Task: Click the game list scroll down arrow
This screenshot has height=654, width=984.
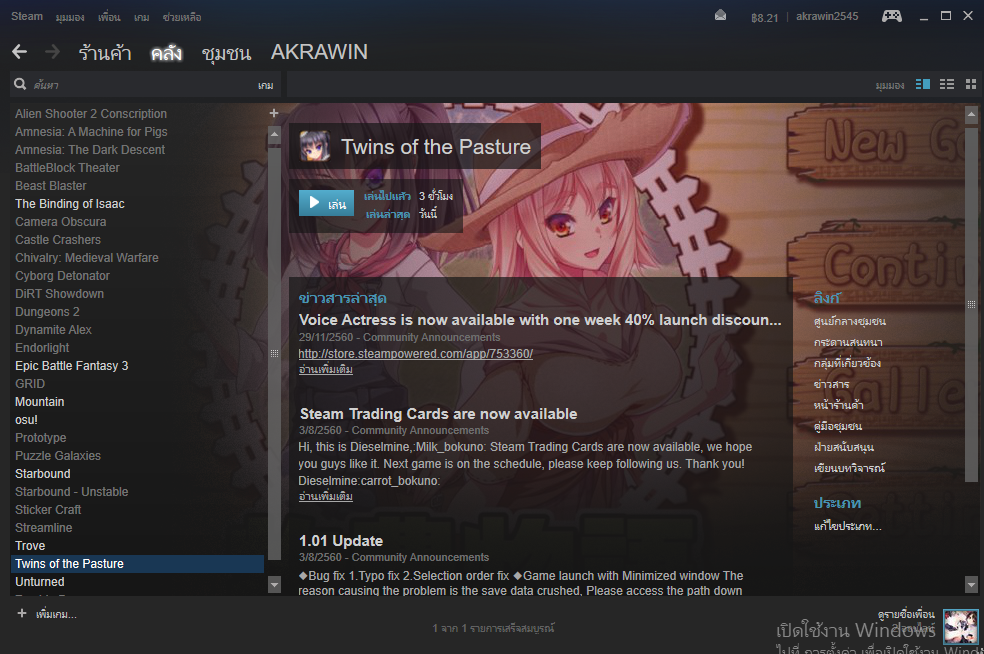Action: point(274,584)
